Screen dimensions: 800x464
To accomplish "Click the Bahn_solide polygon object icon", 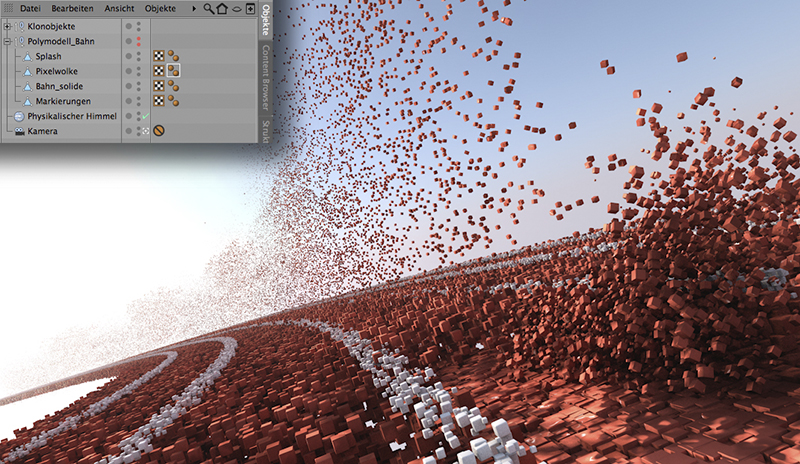I will coord(28,86).
